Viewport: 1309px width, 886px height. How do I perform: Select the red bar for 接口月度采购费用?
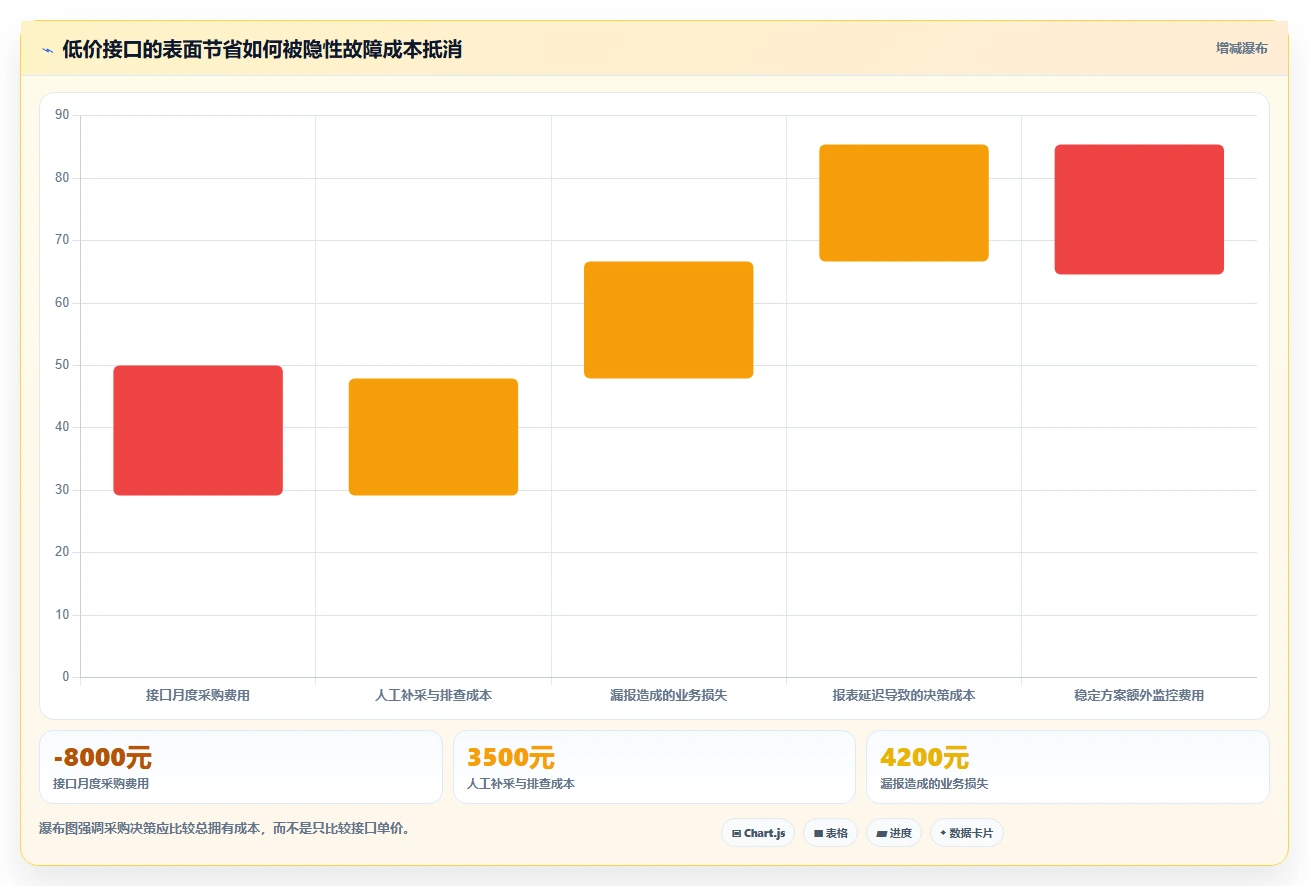(x=198, y=430)
